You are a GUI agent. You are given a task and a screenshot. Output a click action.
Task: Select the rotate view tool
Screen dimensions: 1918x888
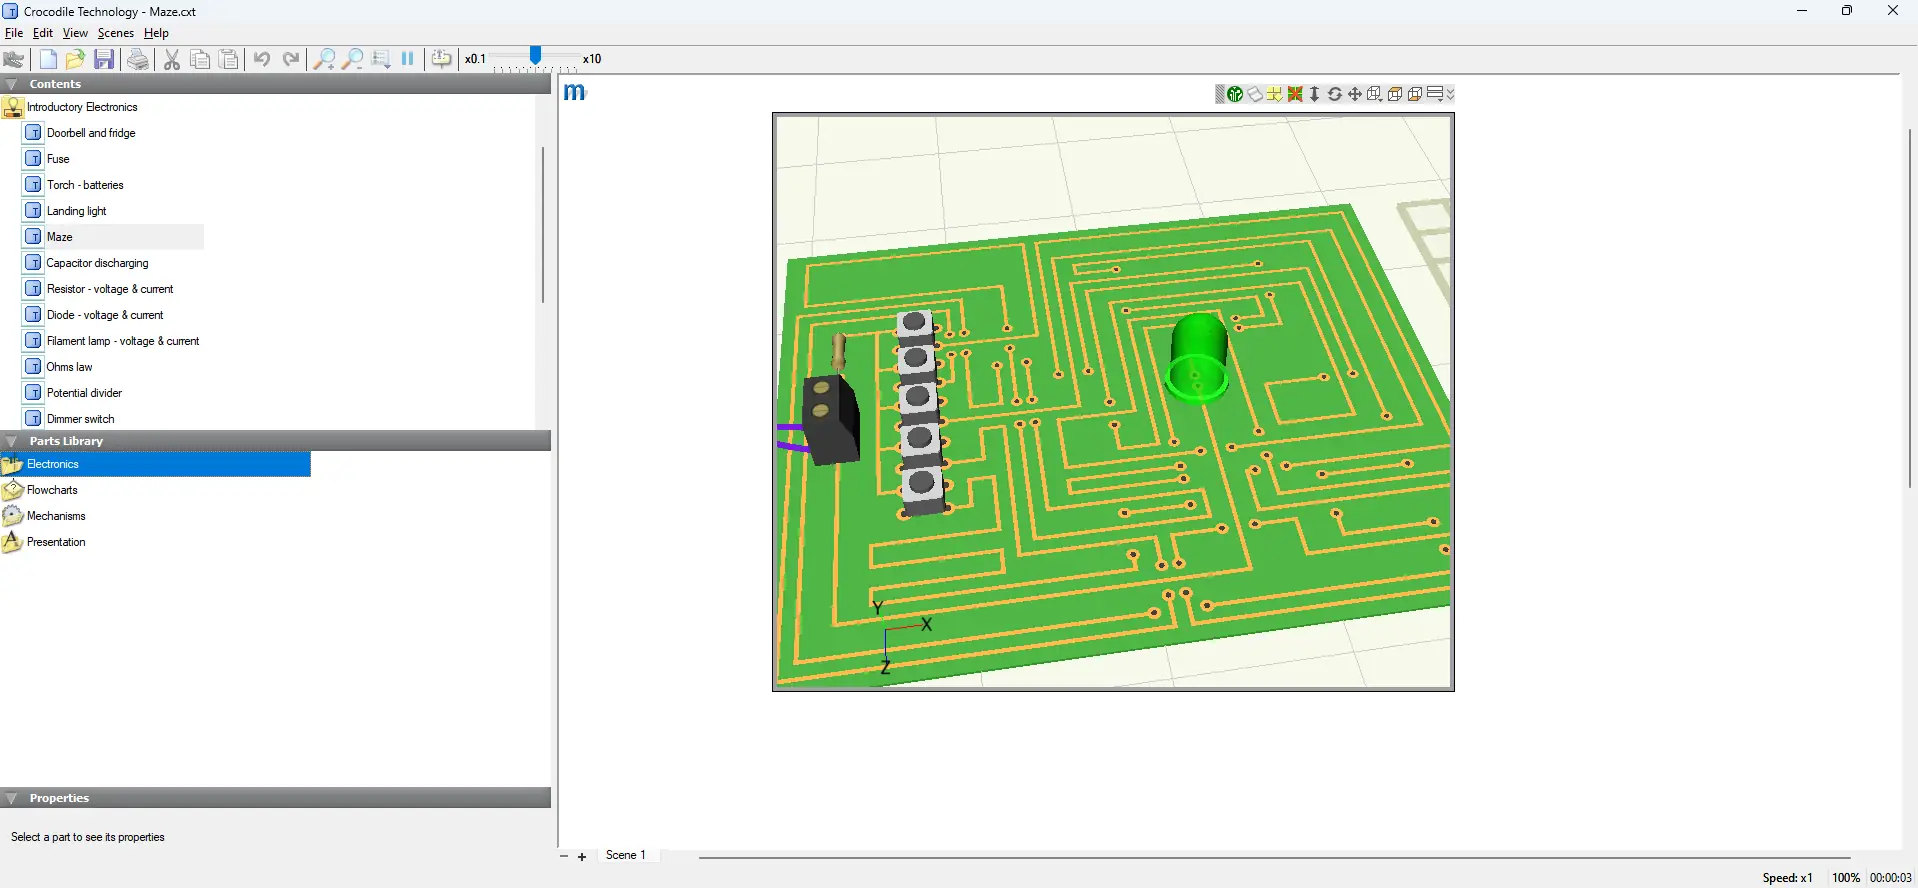click(x=1335, y=94)
